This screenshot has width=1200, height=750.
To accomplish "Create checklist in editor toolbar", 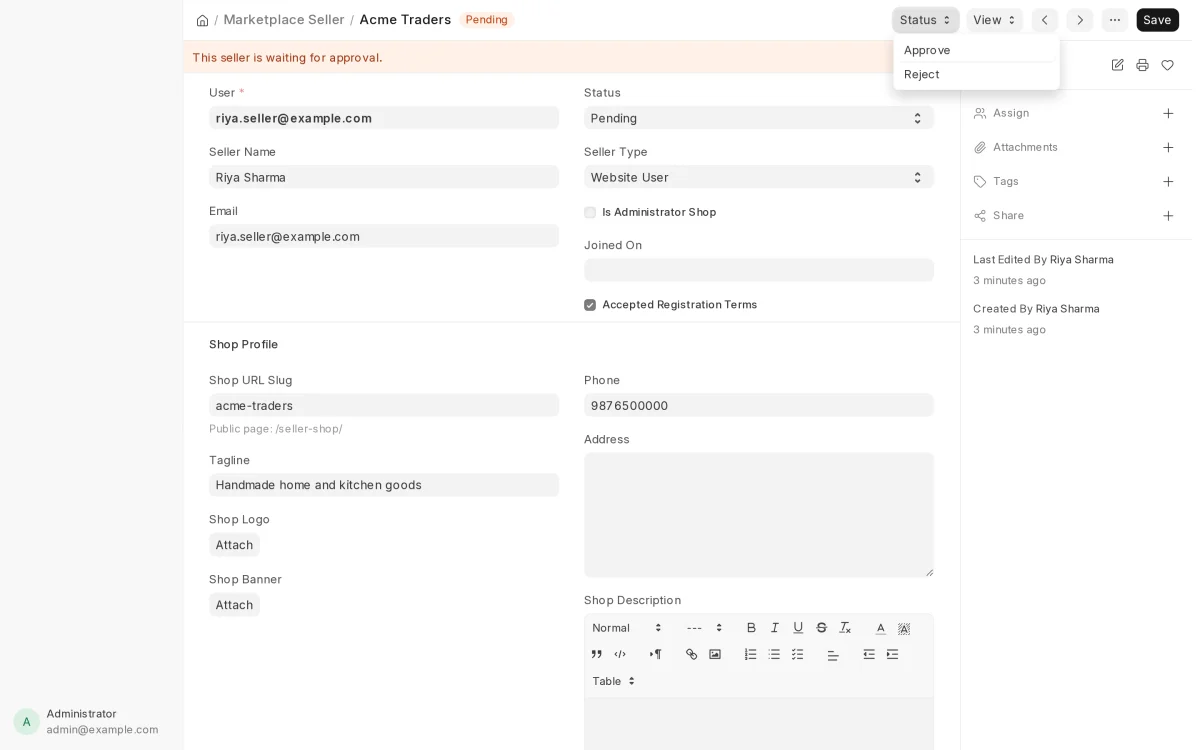I will 797,654.
